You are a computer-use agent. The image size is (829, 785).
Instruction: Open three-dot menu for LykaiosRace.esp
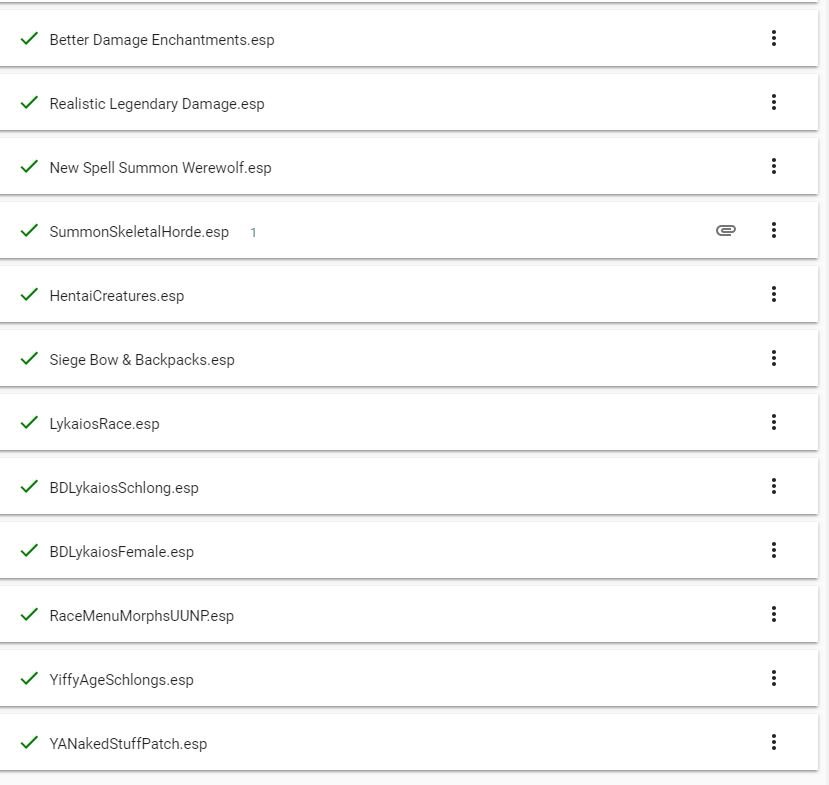click(x=773, y=422)
